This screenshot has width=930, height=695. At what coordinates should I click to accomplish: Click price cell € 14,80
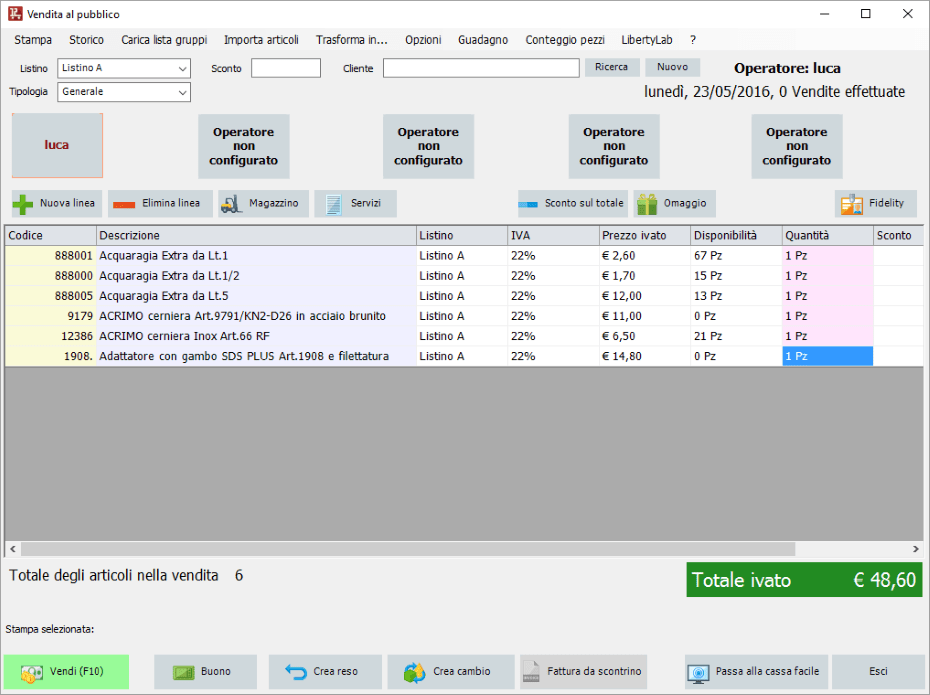(x=645, y=356)
